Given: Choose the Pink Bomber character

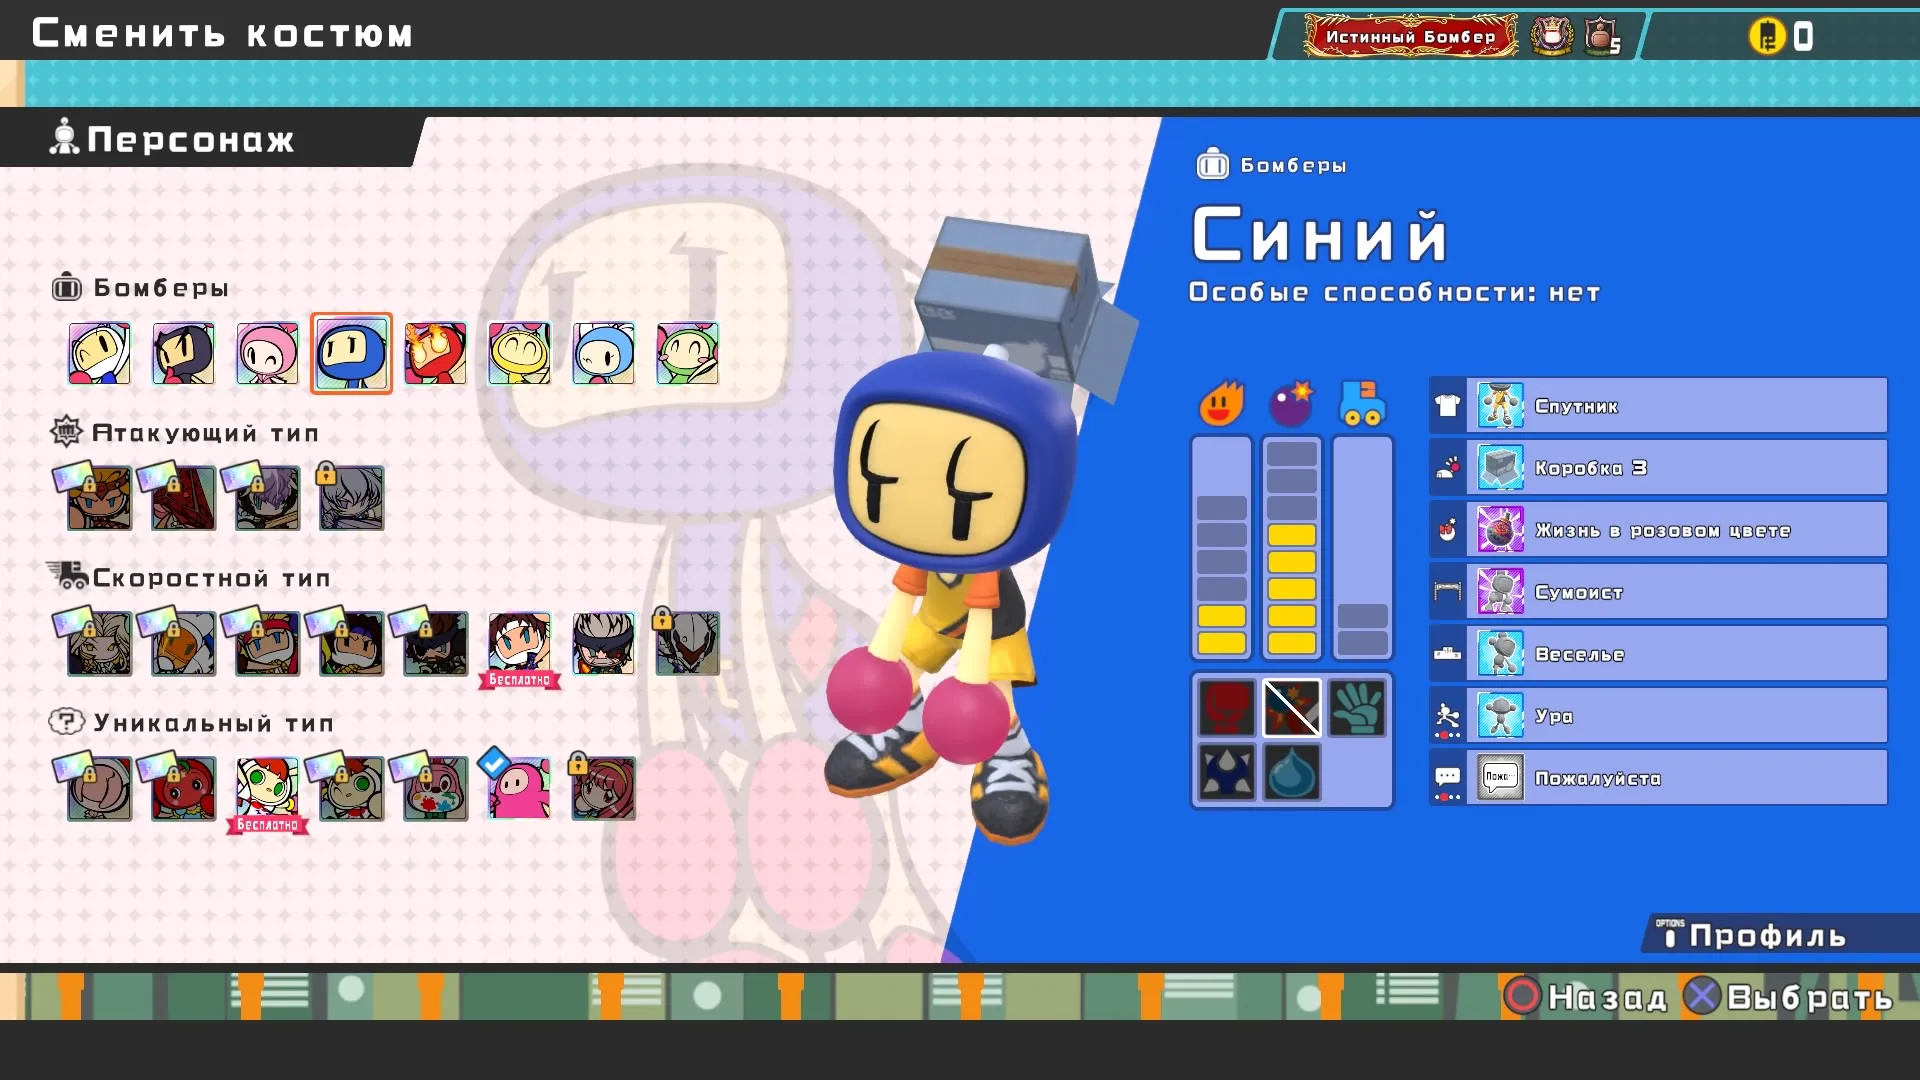Looking at the screenshot, I should click(267, 353).
